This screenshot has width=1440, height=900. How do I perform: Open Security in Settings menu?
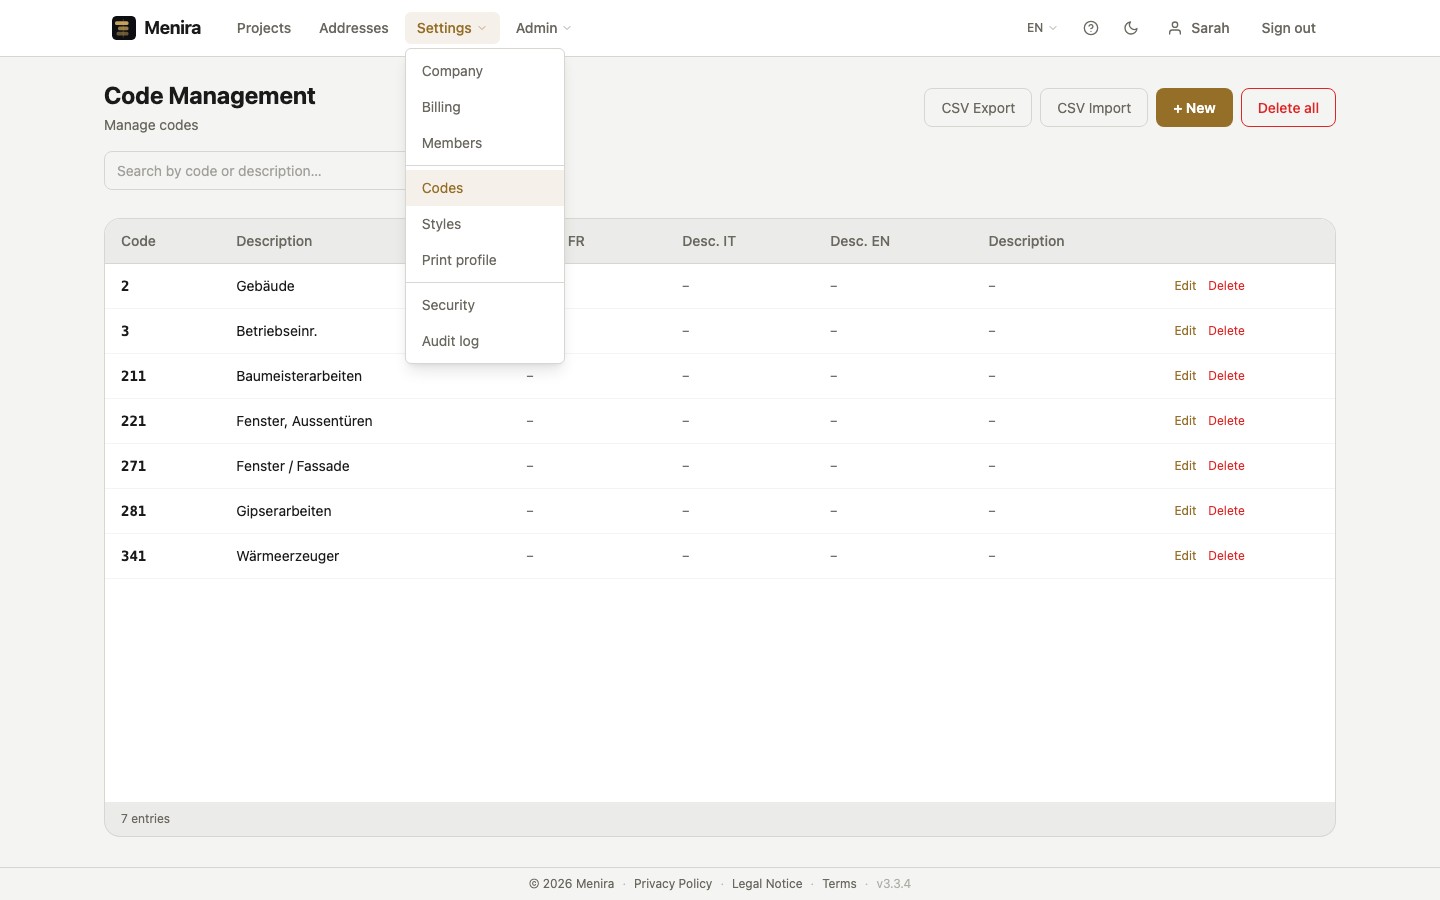(x=485, y=305)
